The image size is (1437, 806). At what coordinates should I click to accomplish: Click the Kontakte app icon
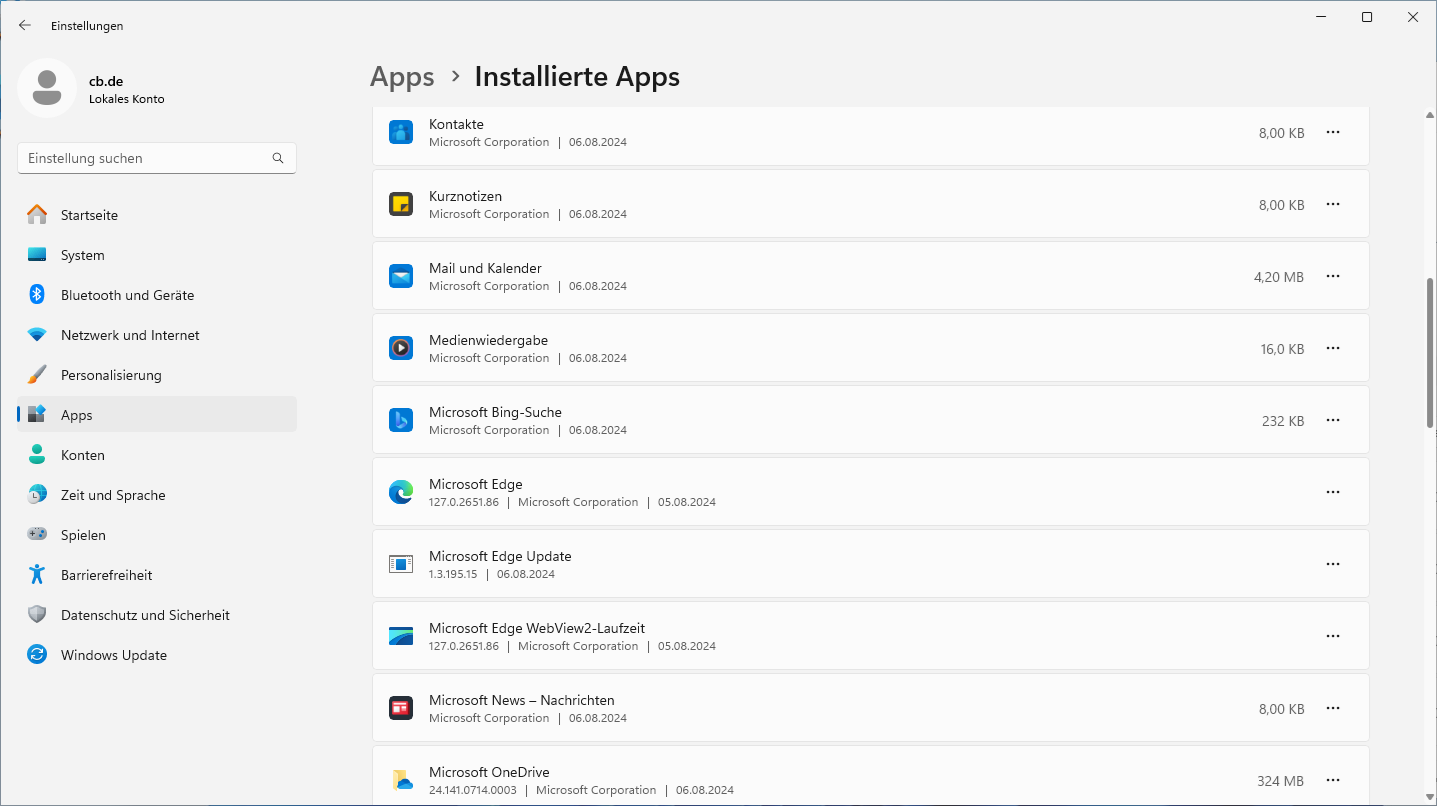coord(401,132)
